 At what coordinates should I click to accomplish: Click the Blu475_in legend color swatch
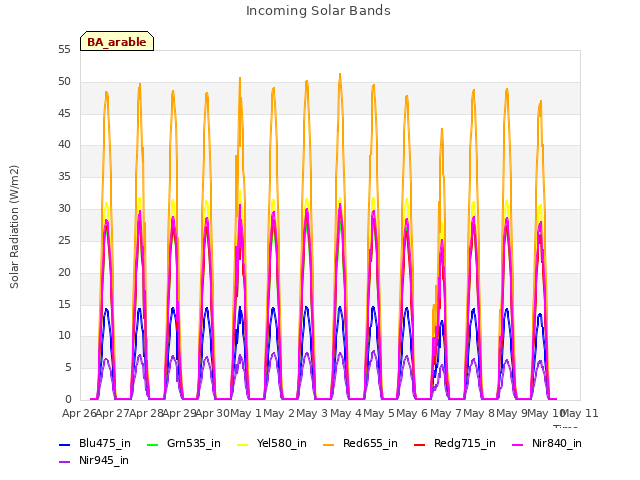click(x=64, y=445)
